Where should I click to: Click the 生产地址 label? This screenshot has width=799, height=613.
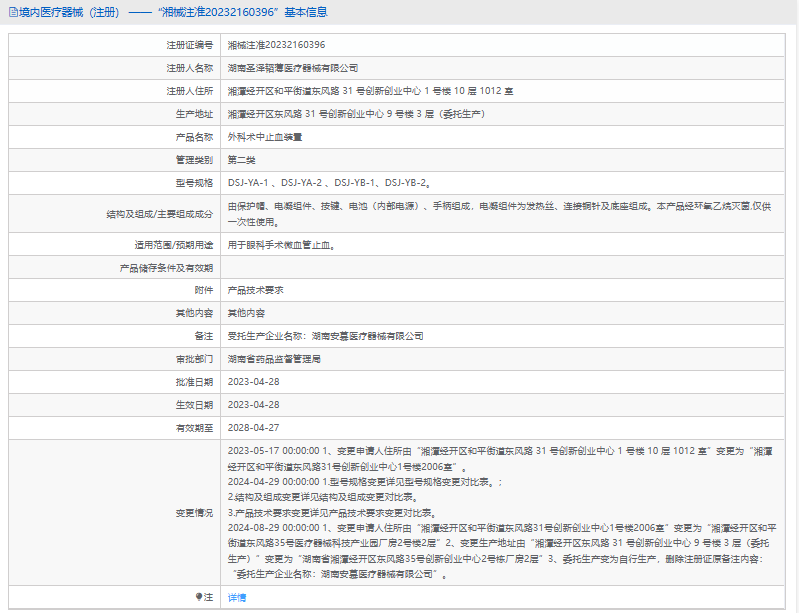[194, 114]
